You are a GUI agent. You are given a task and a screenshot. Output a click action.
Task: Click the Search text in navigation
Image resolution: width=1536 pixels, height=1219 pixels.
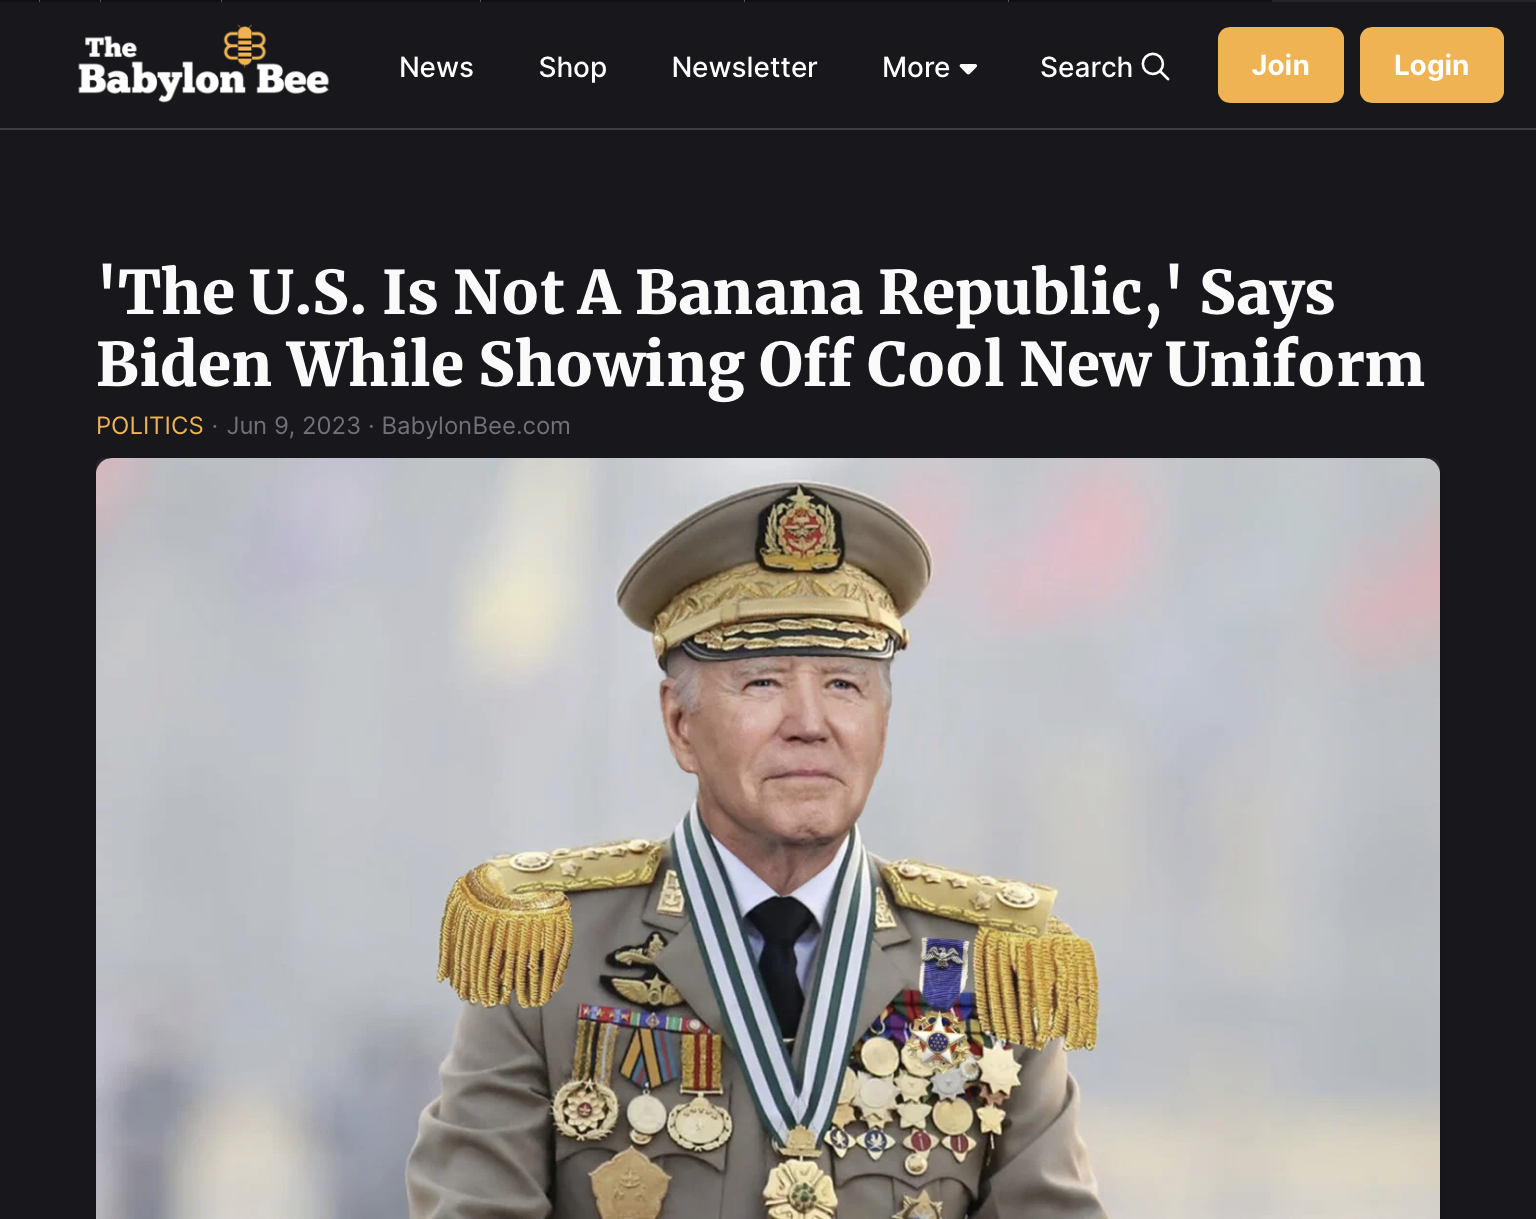(x=1086, y=67)
